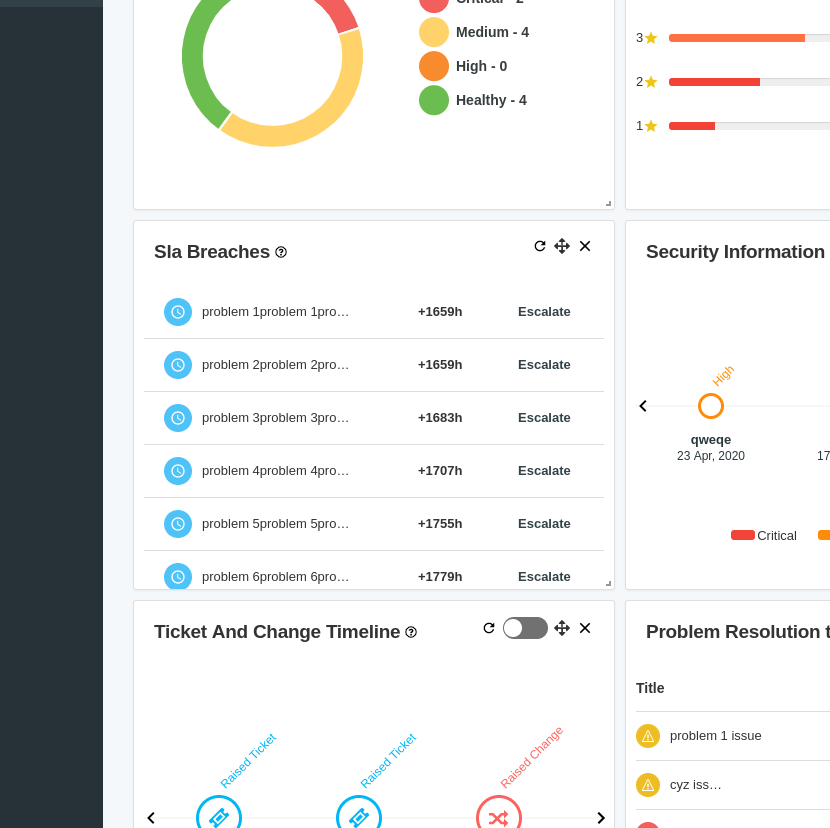Click the 2 star rating bar
Viewport: 830px width, 828px height.
(749, 82)
